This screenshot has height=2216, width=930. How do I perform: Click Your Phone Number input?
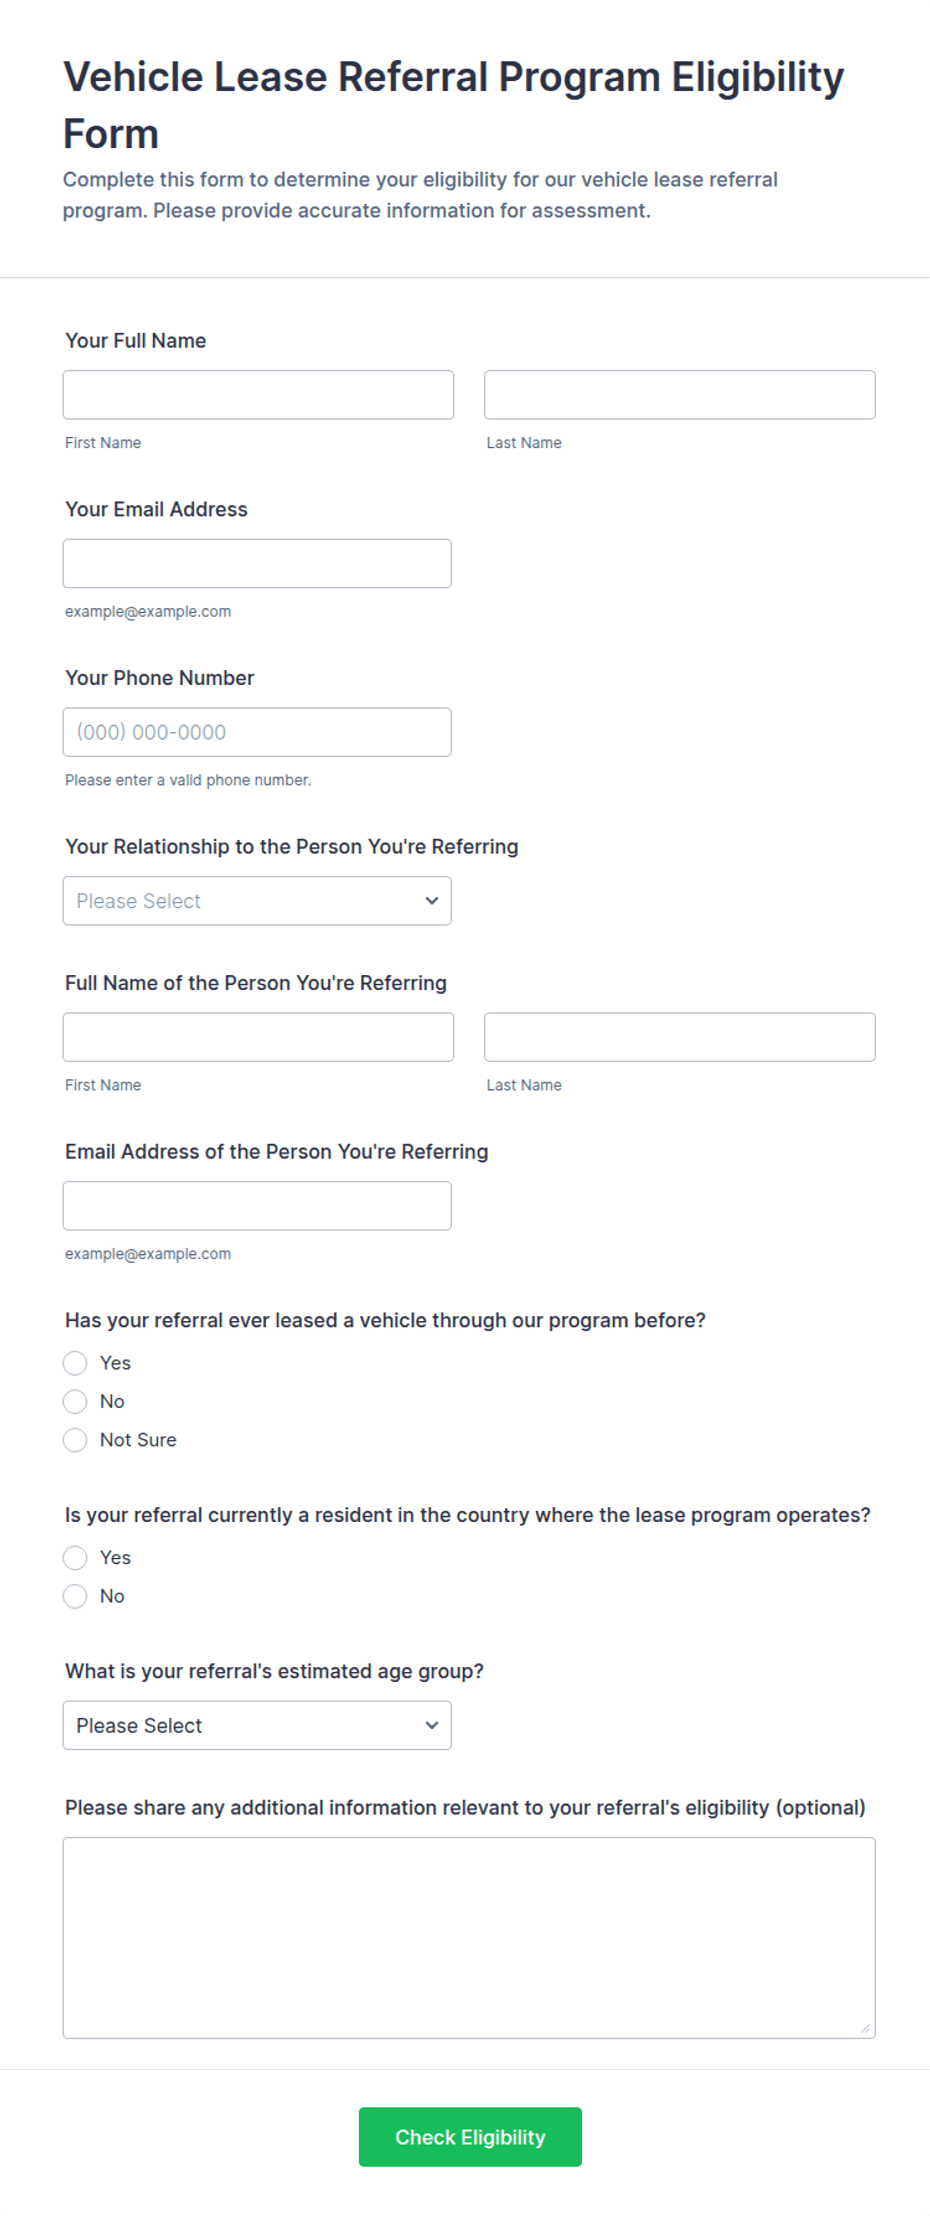pos(257,732)
